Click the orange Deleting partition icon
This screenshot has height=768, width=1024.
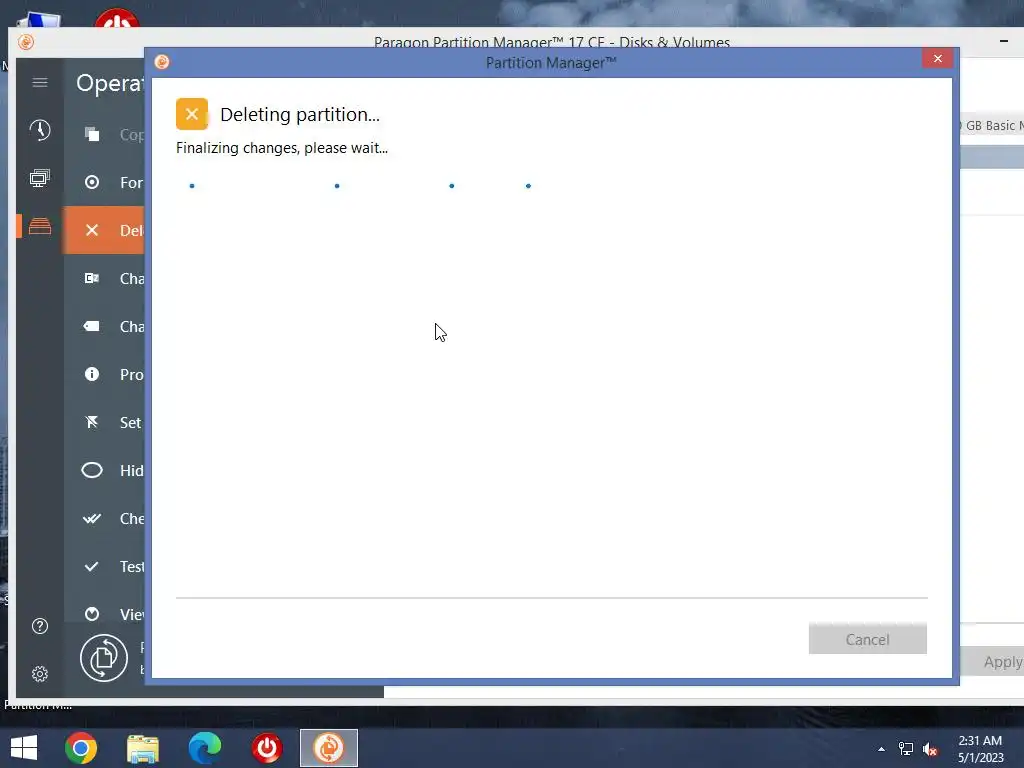tap(192, 114)
